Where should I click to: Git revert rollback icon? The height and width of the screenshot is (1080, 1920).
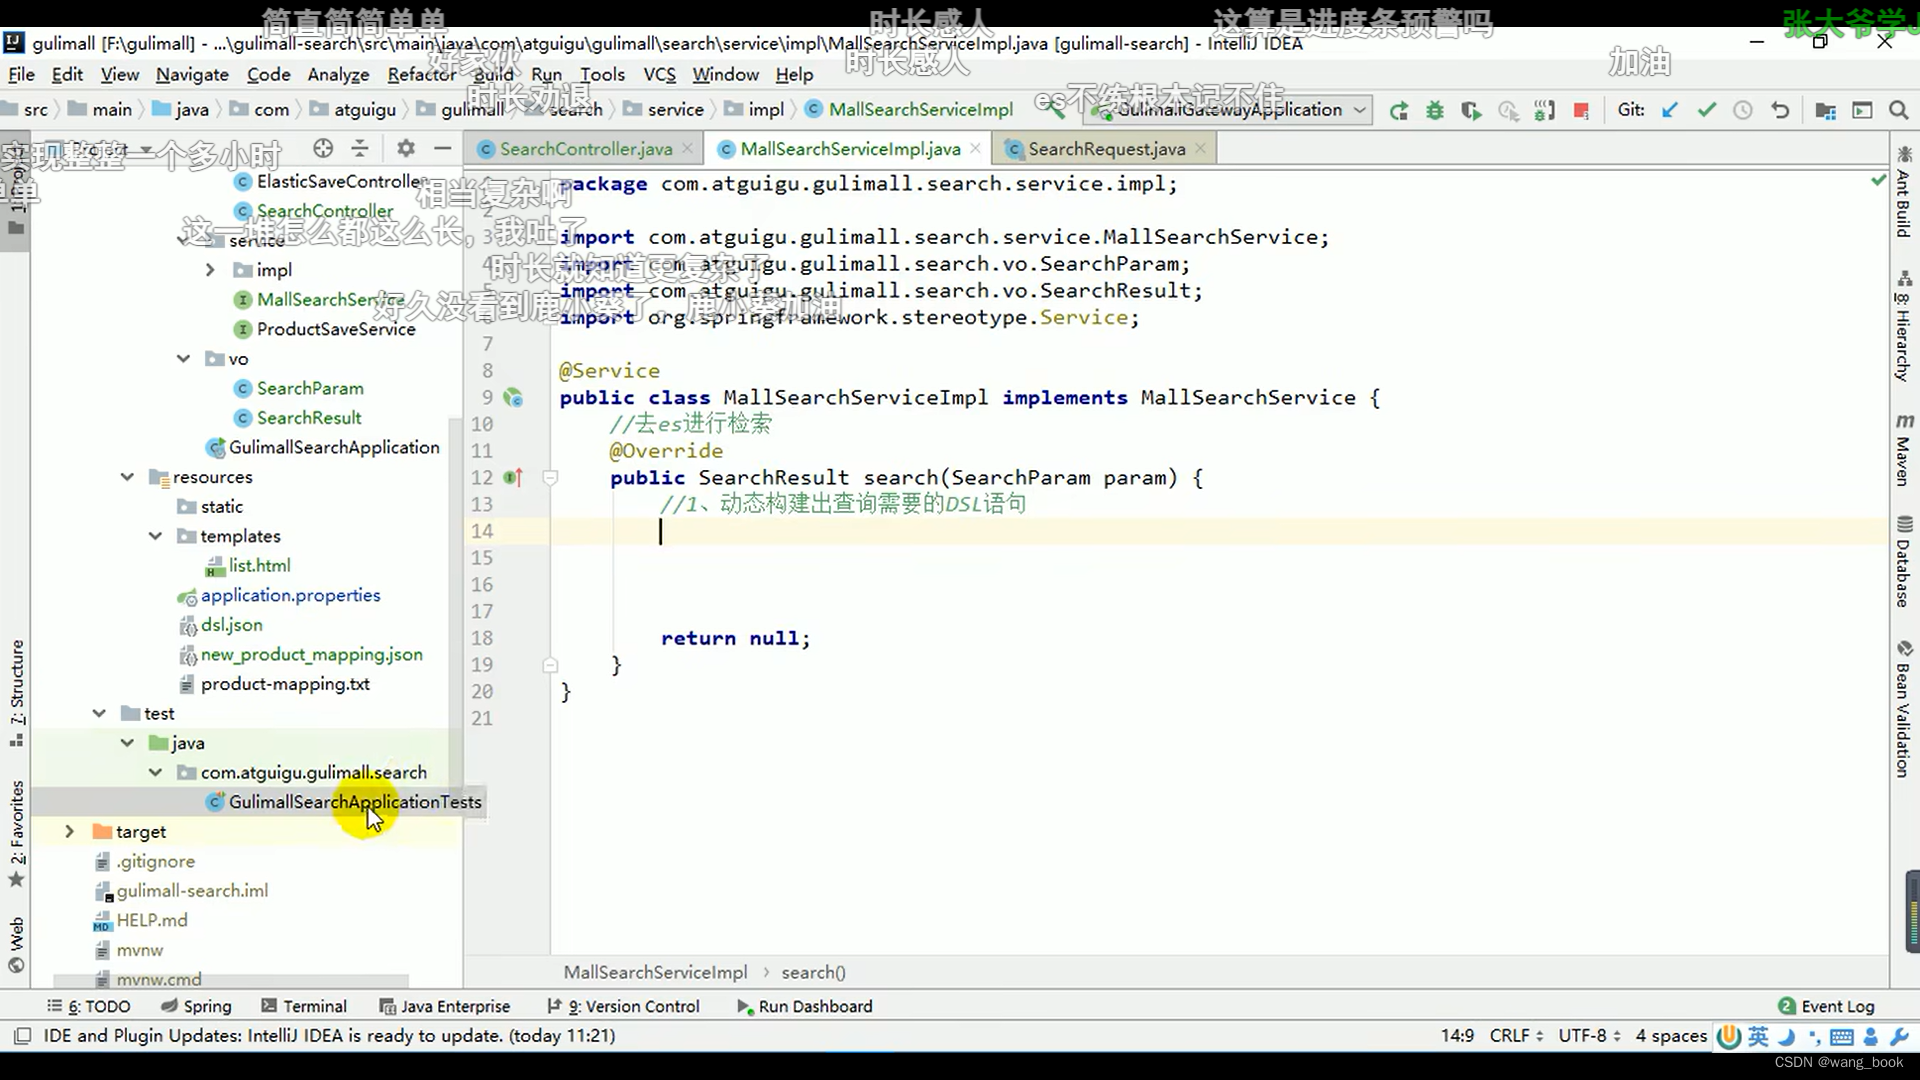[x=1780, y=111]
